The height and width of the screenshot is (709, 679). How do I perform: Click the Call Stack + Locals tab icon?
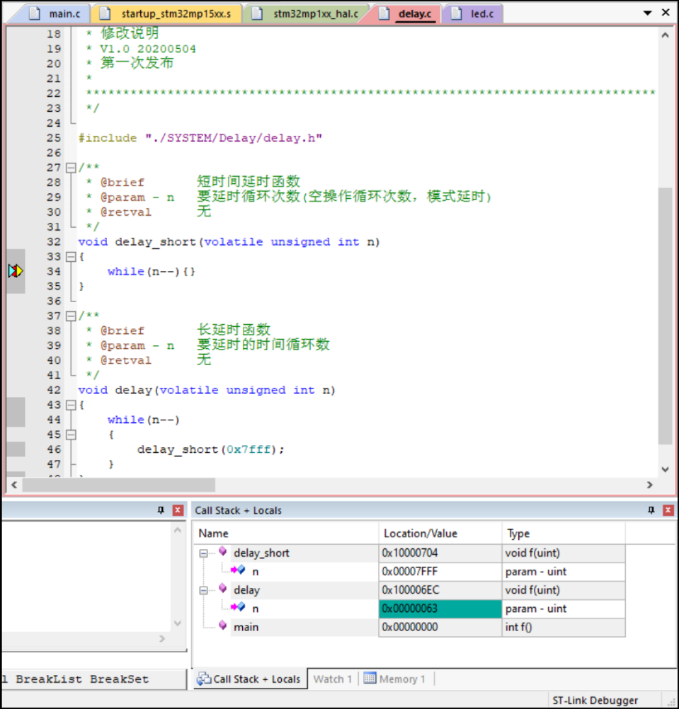coord(204,678)
